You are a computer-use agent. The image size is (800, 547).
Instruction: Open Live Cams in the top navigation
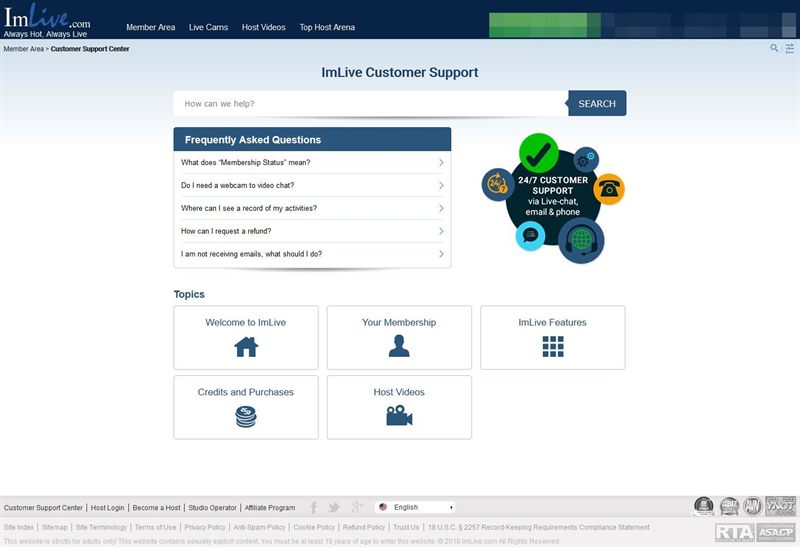[x=208, y=27]
